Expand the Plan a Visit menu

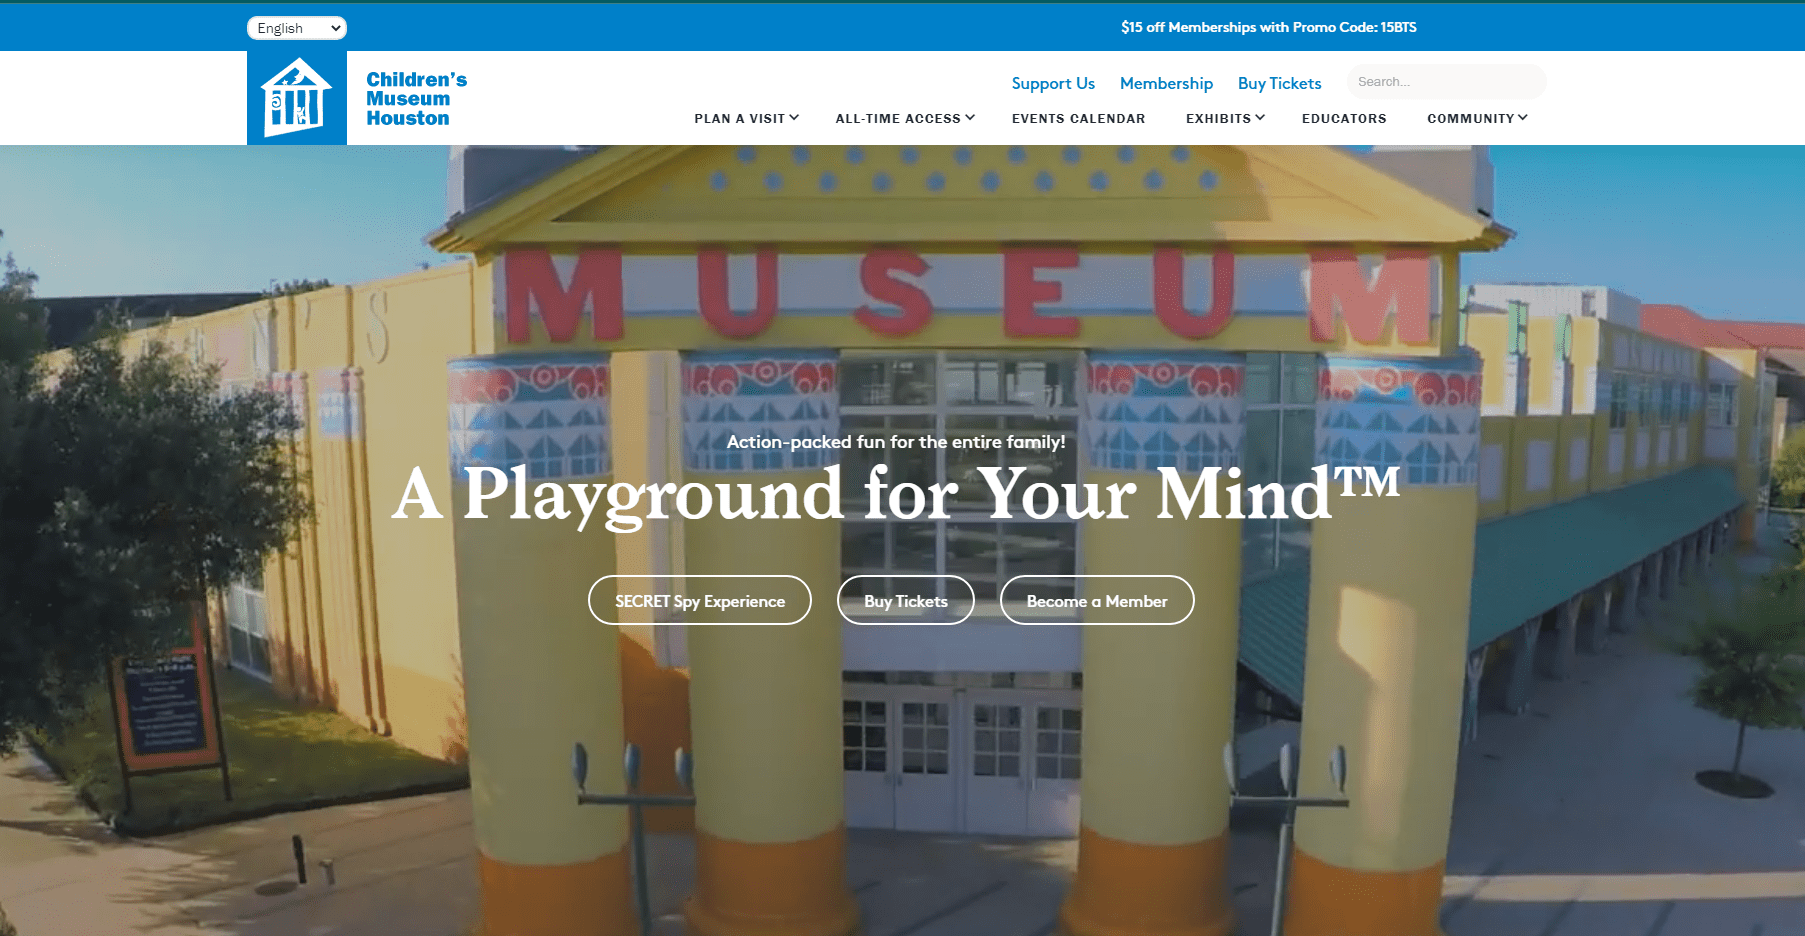[x=746, y=118]
